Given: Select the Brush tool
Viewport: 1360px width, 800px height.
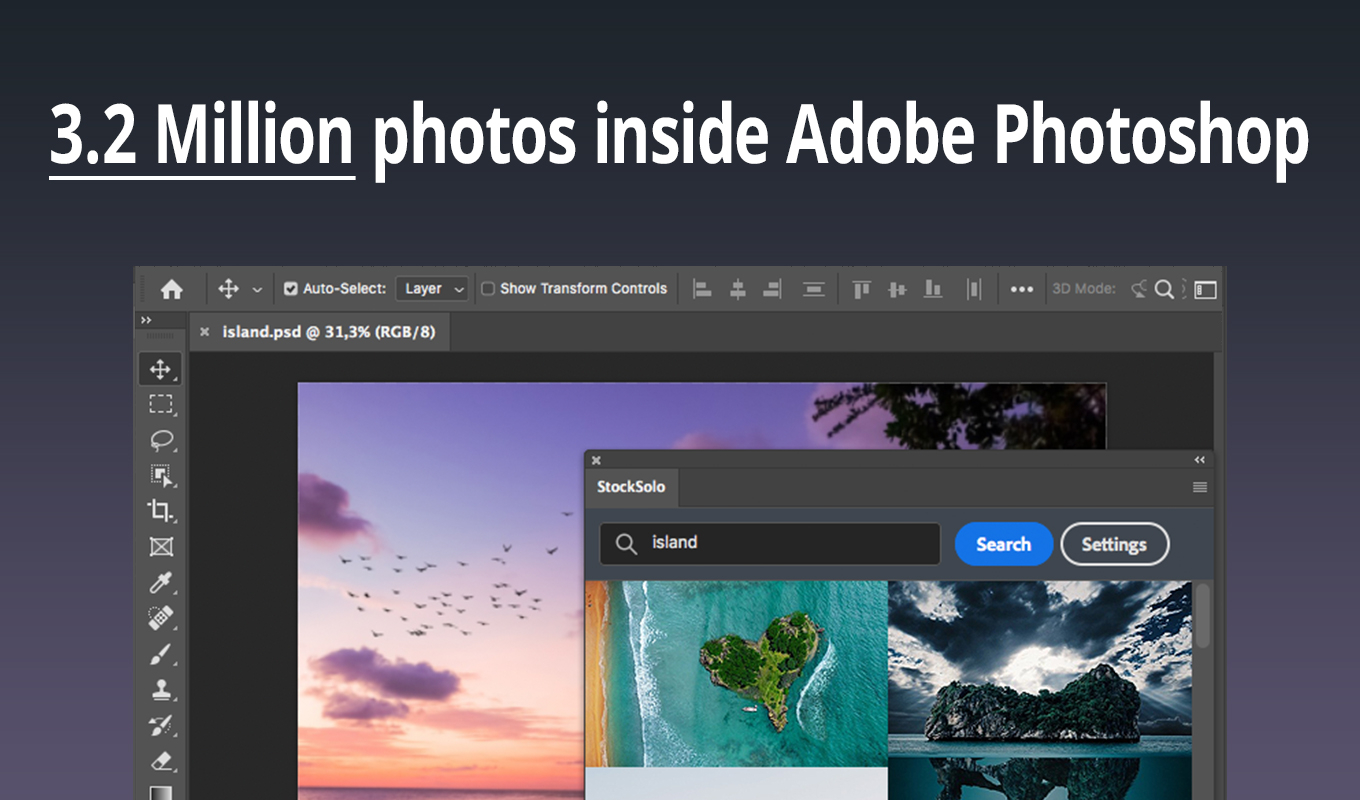Looking at the screenshot, I should click(x=160, y=654).
